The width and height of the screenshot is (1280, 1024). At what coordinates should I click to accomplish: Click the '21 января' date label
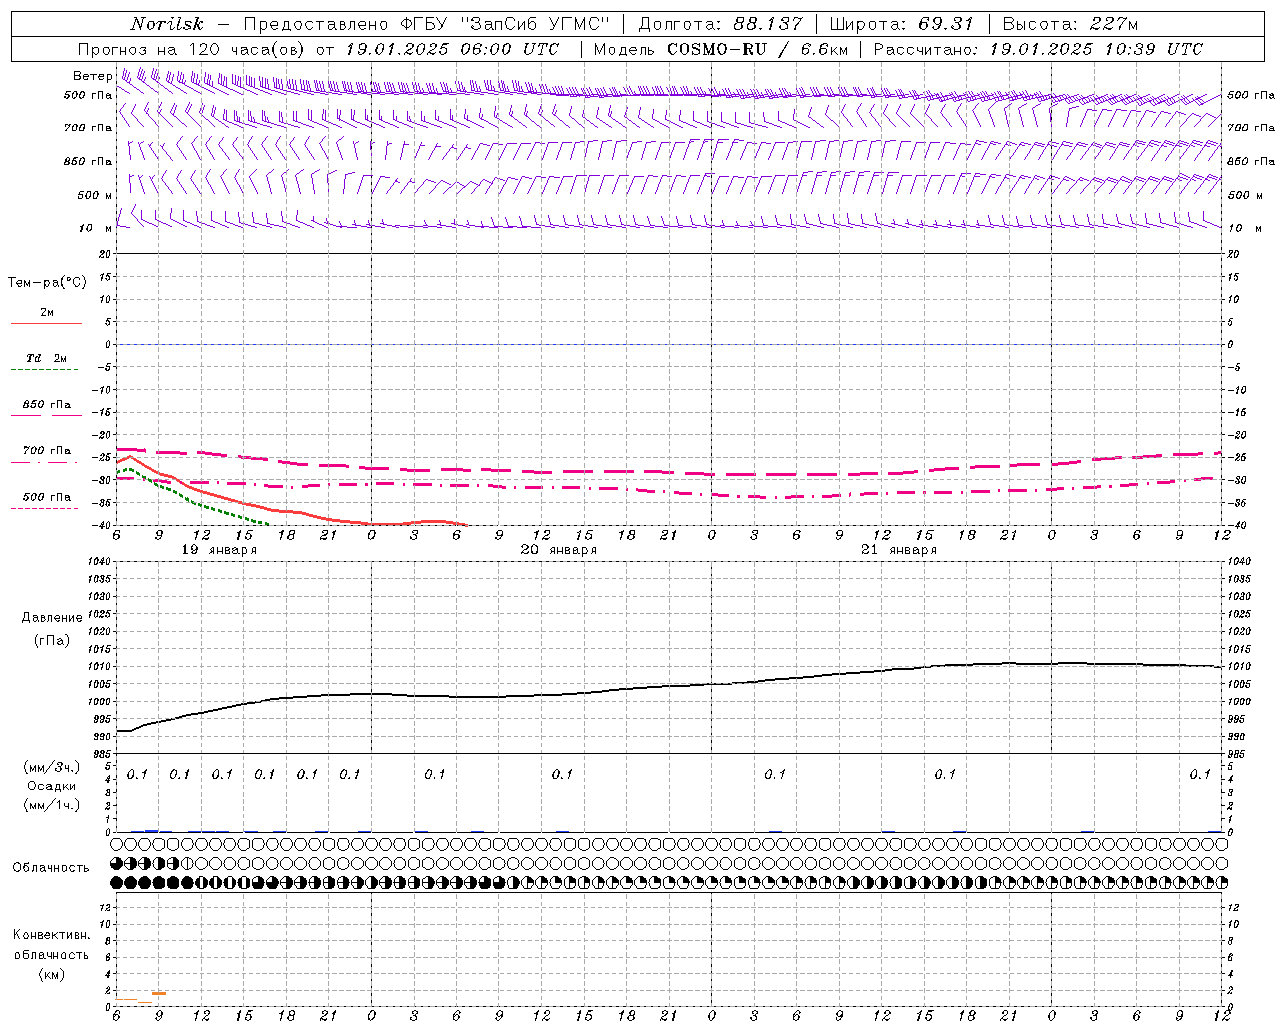coord(899,550)
